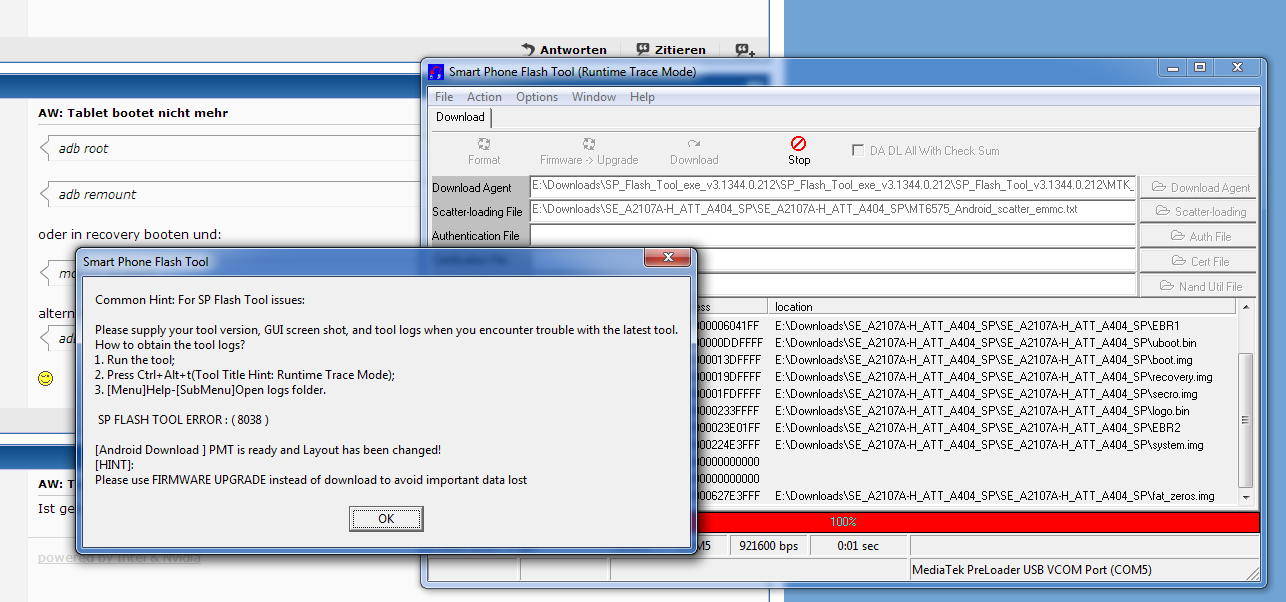This screenshot has width=1286, height=602.
Task: Click the OK button in error dialog
Action: click(386, 518)
